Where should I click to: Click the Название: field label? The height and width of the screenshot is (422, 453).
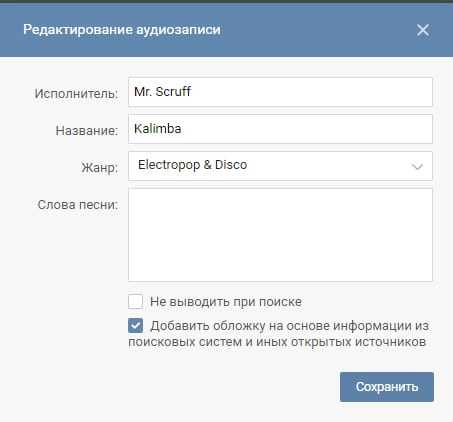(x=87, y=131)
